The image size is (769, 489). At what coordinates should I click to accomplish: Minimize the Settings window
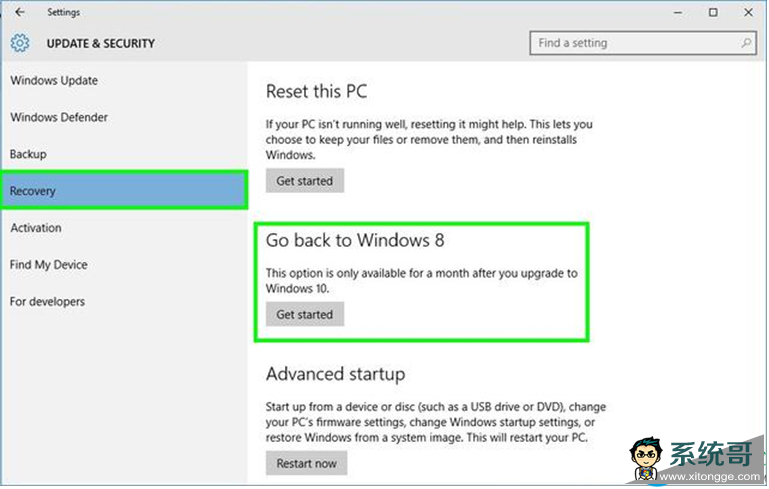click(x=678, y=12)
